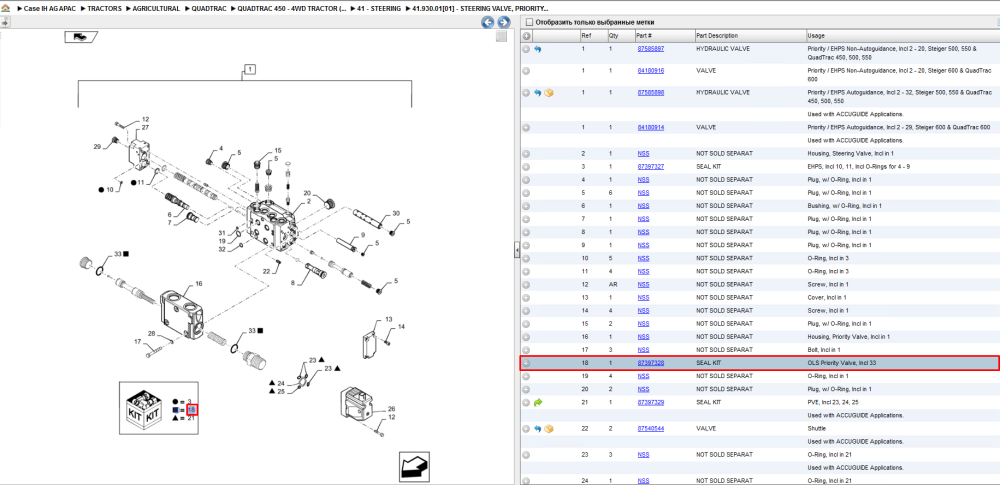Click the round add icon for part 87397327

[x=526, y=167]
